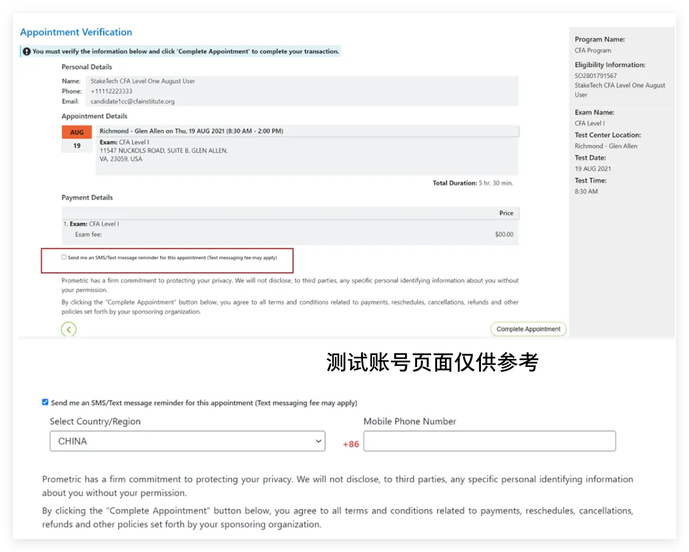Click the Richmond - Glen Allen appointment header row
Viewport: 689px width, 552px height.
click(308, 131)
